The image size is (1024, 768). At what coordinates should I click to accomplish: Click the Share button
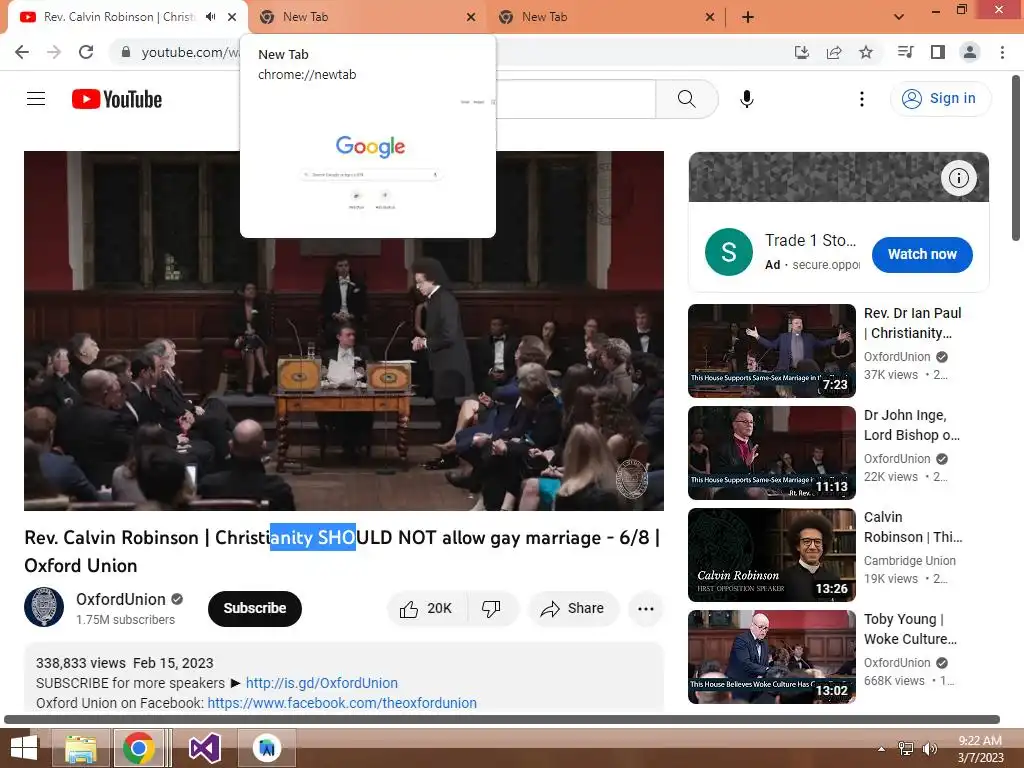pos(573,609)
